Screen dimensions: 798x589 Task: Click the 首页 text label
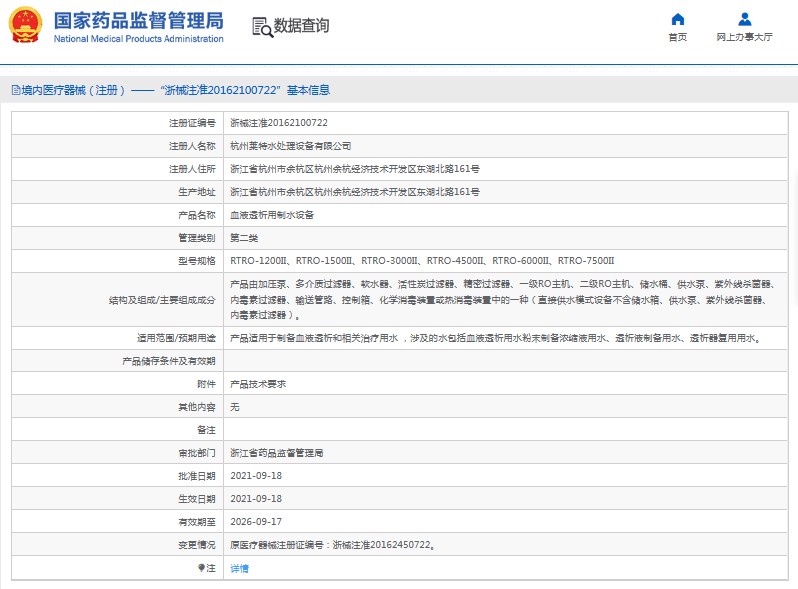pyautogui.click(x=677, y=37)
